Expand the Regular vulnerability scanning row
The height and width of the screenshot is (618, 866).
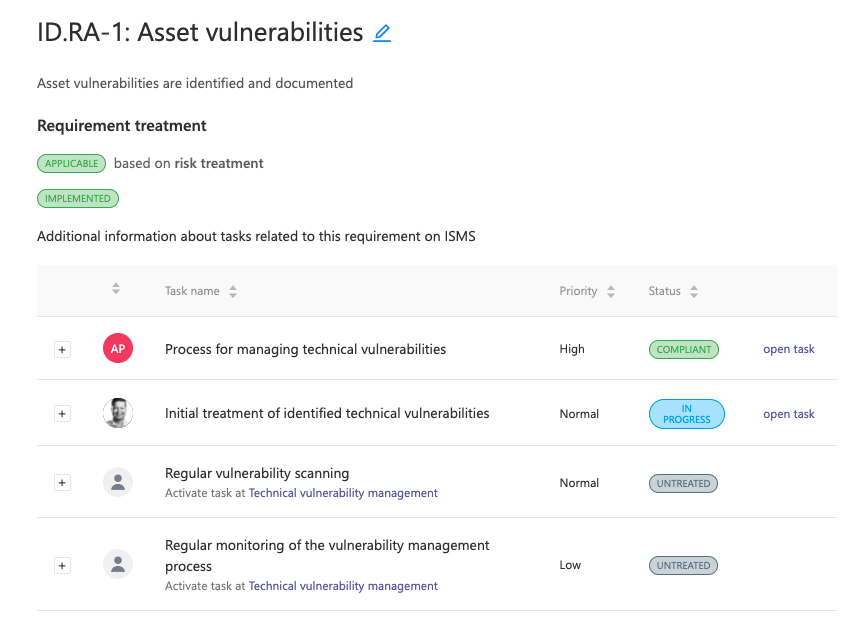point(62,483)
